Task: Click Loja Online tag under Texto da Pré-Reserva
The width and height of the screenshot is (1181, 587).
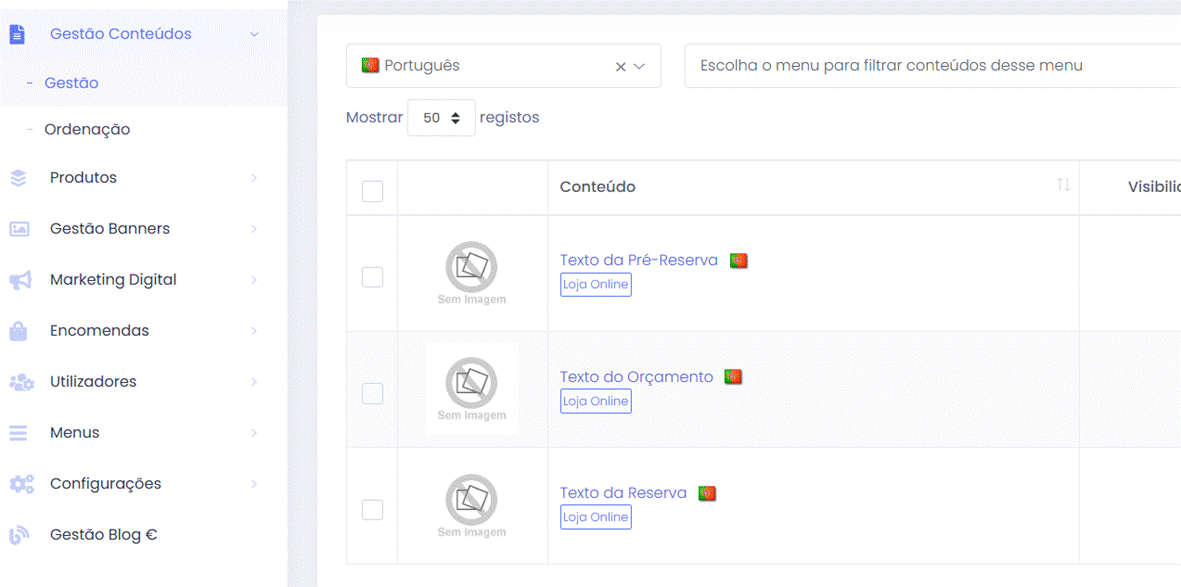Action: (595, 285)
